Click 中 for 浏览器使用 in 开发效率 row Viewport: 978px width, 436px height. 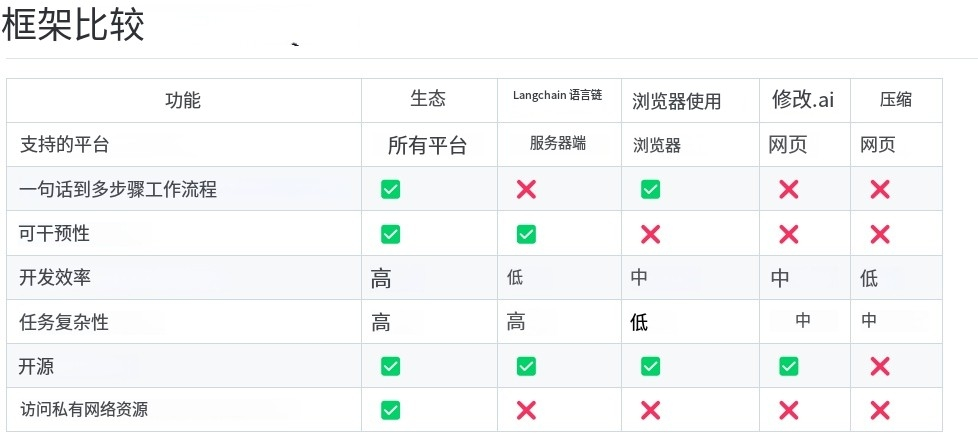tap(639, 277)
